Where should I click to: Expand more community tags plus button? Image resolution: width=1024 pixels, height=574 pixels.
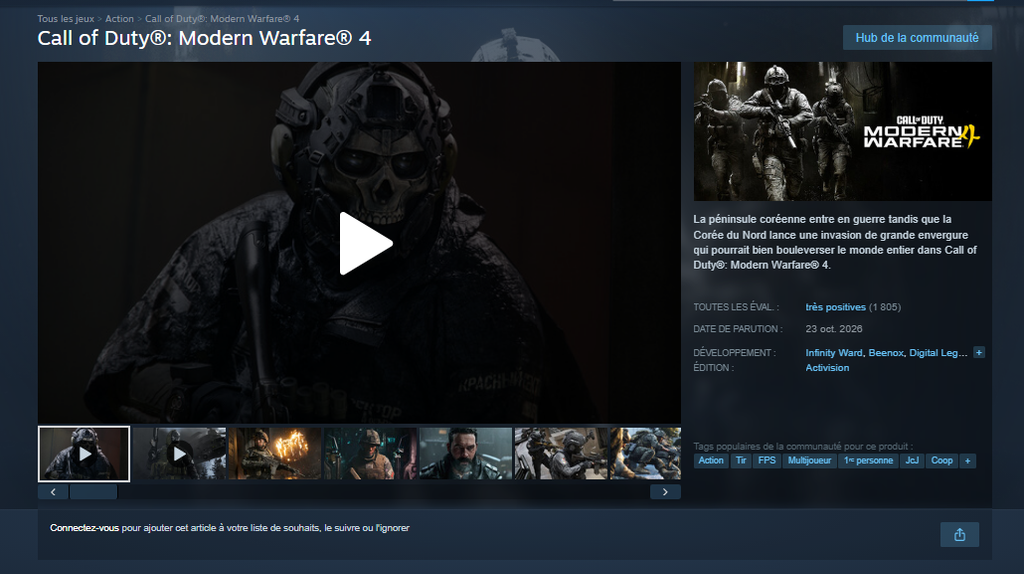click(967, 461)
